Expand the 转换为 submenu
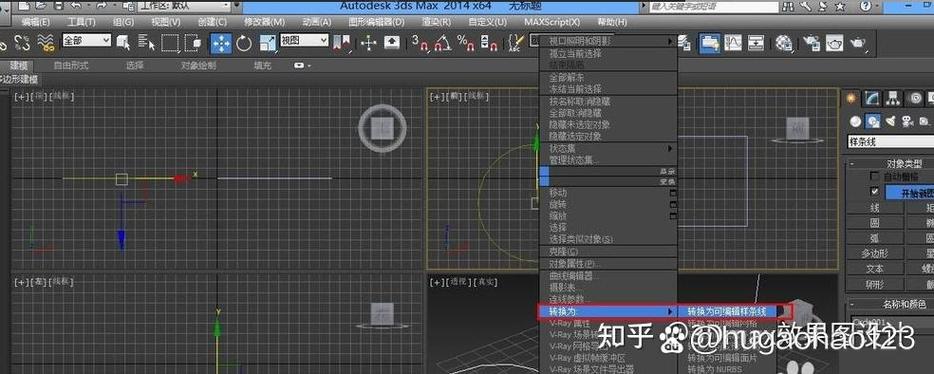934x374 pixels. click(x=608, y=311)
